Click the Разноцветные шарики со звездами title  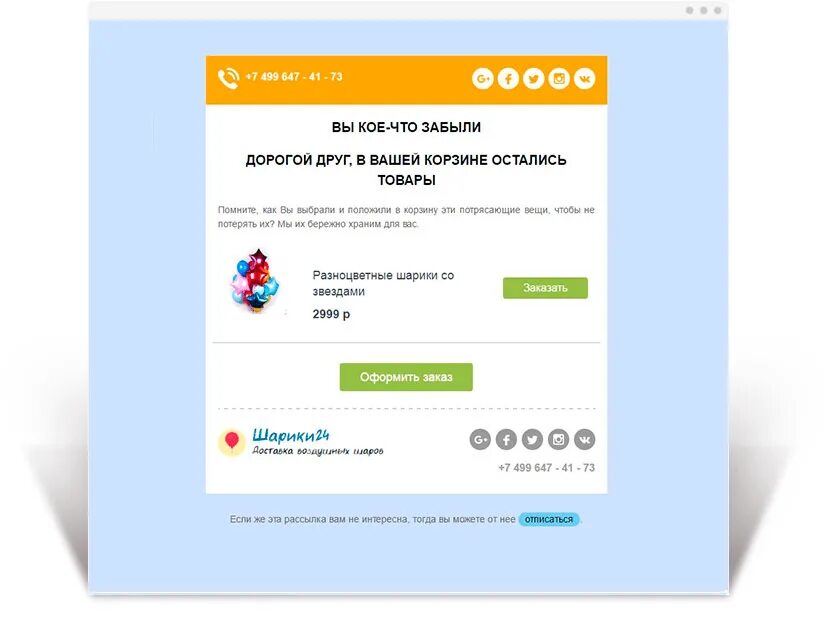point(383,283)
